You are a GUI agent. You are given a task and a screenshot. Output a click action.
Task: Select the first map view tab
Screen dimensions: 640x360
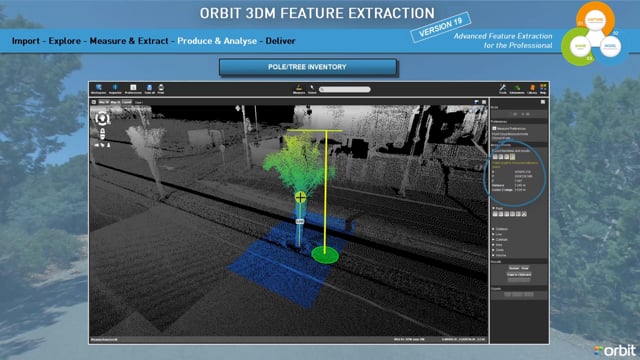click(103, 102)
